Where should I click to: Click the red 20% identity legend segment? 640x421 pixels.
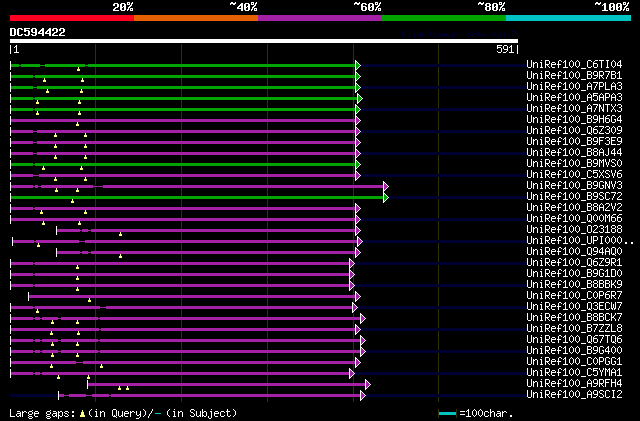72,18
